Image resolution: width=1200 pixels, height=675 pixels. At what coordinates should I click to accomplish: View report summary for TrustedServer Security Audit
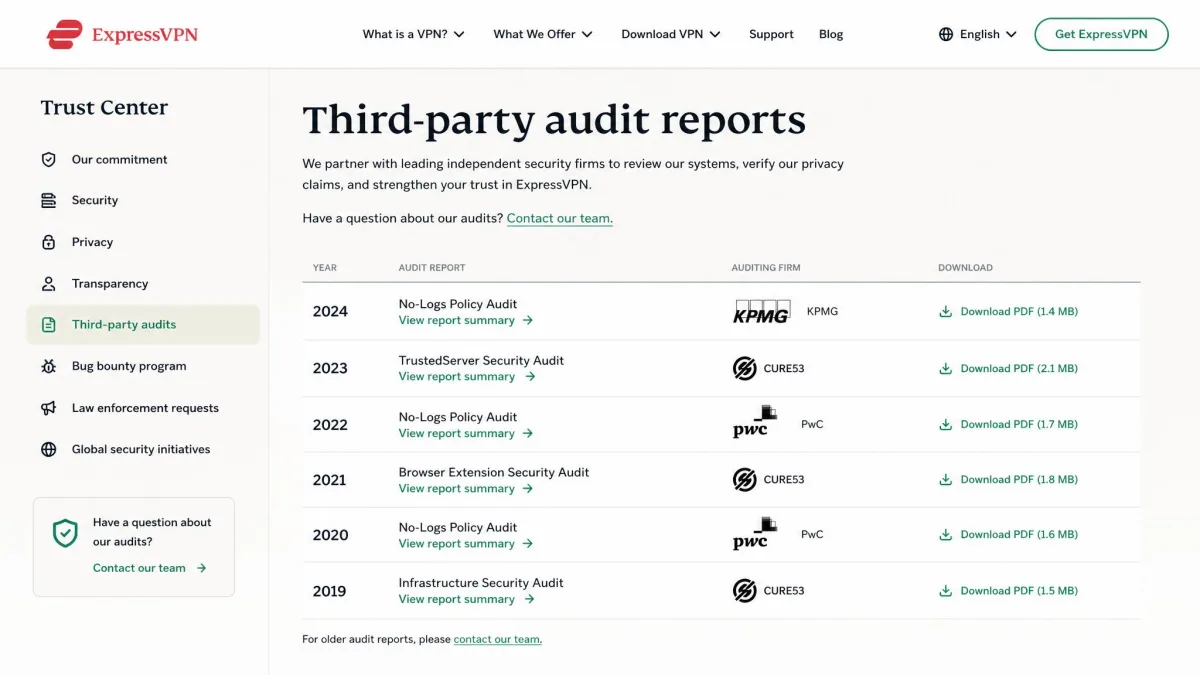pyautogui.click(x=466, y=376)
